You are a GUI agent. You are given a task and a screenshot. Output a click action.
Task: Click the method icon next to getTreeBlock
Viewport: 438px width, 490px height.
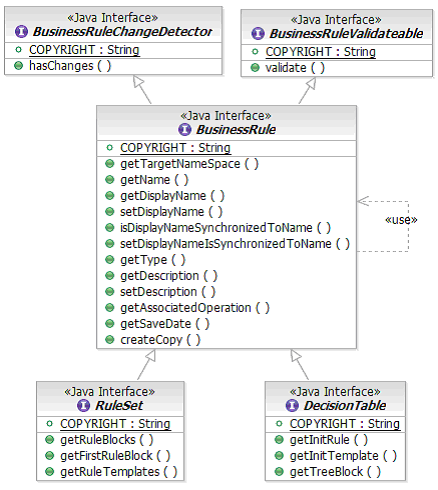coord(279,472)
